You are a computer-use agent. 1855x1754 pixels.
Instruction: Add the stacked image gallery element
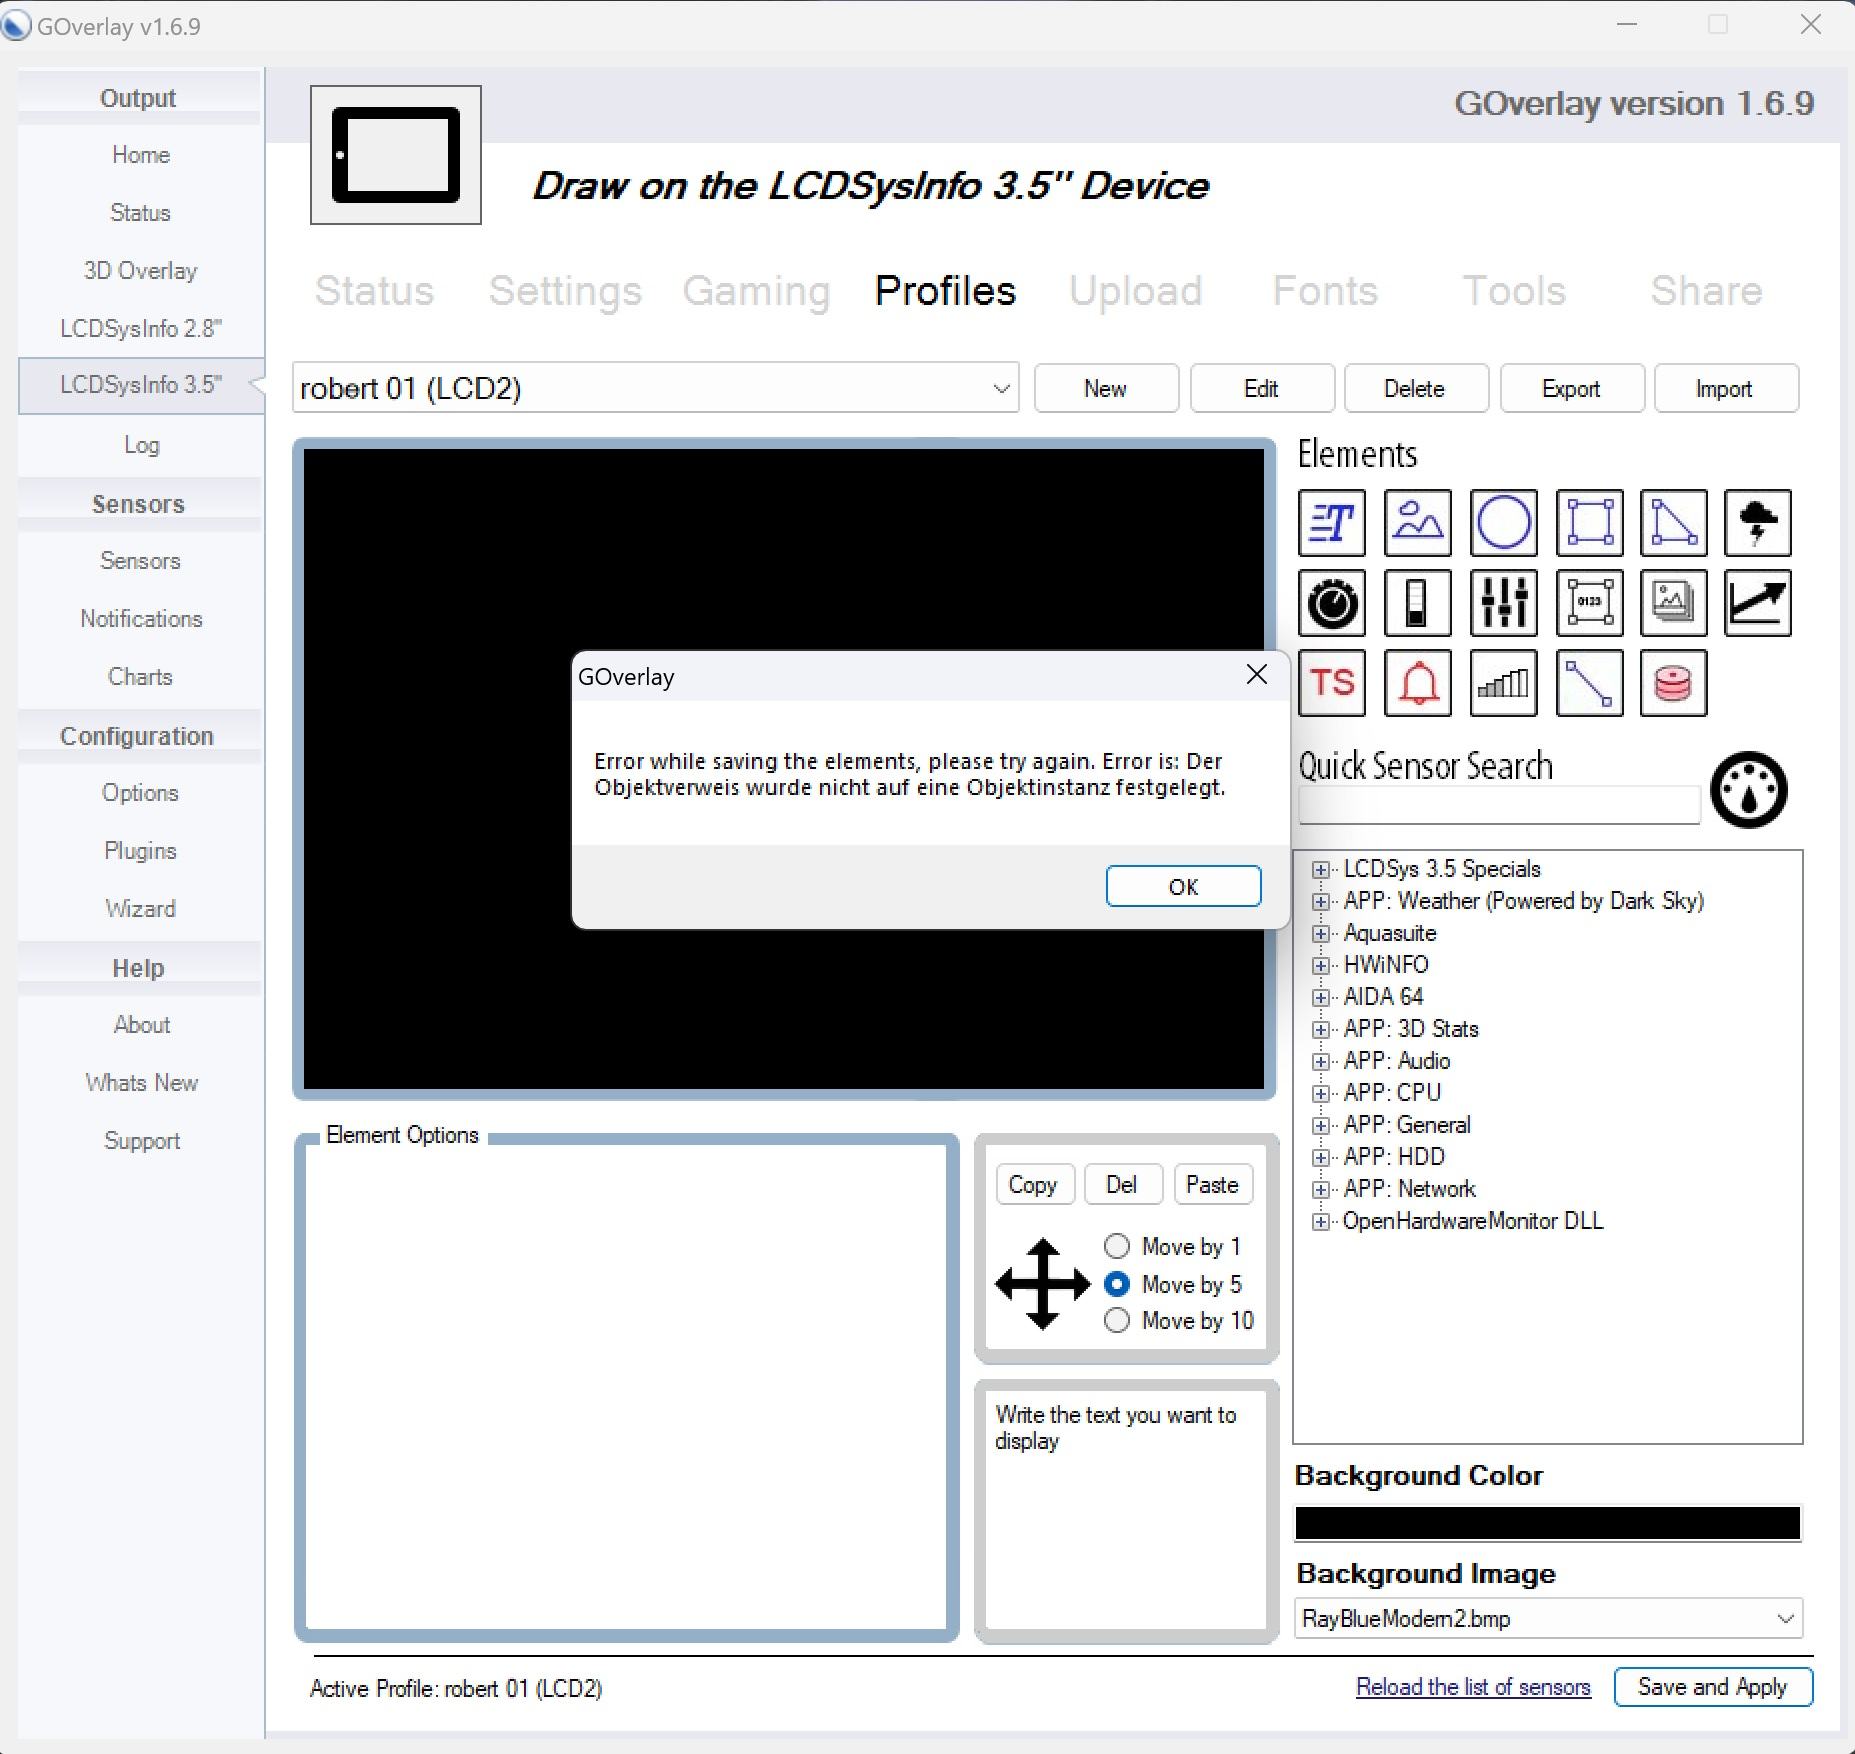click(1674, 603)
